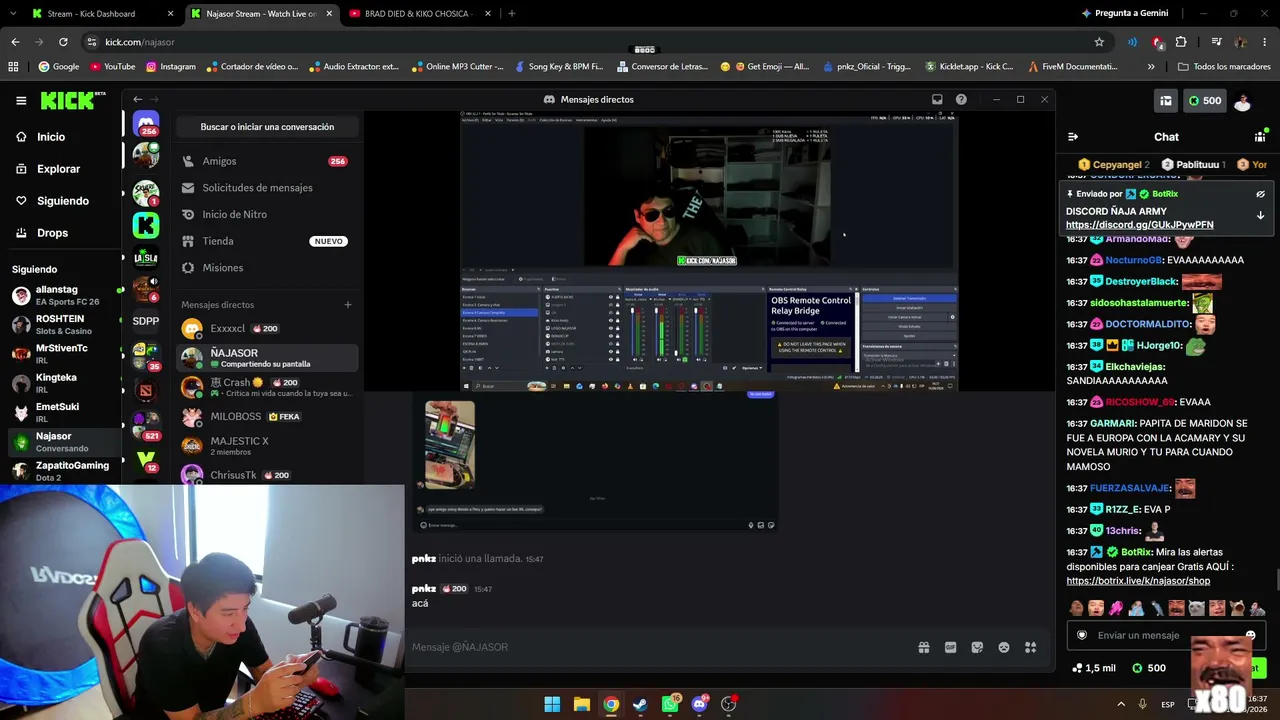Click the SDPP server icon

coord(146,321)
